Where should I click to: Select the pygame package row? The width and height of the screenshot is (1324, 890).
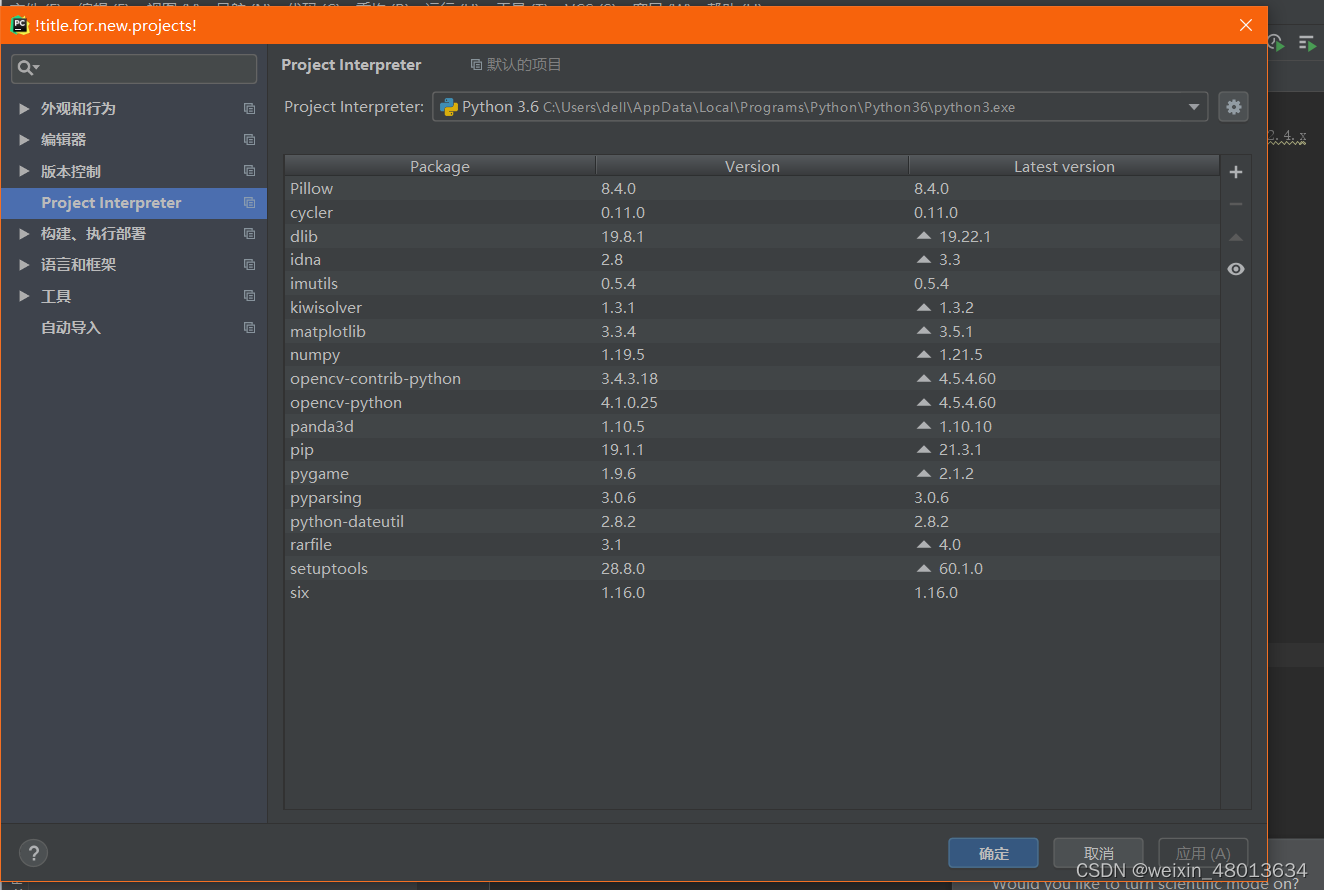[x=752, y=473]
